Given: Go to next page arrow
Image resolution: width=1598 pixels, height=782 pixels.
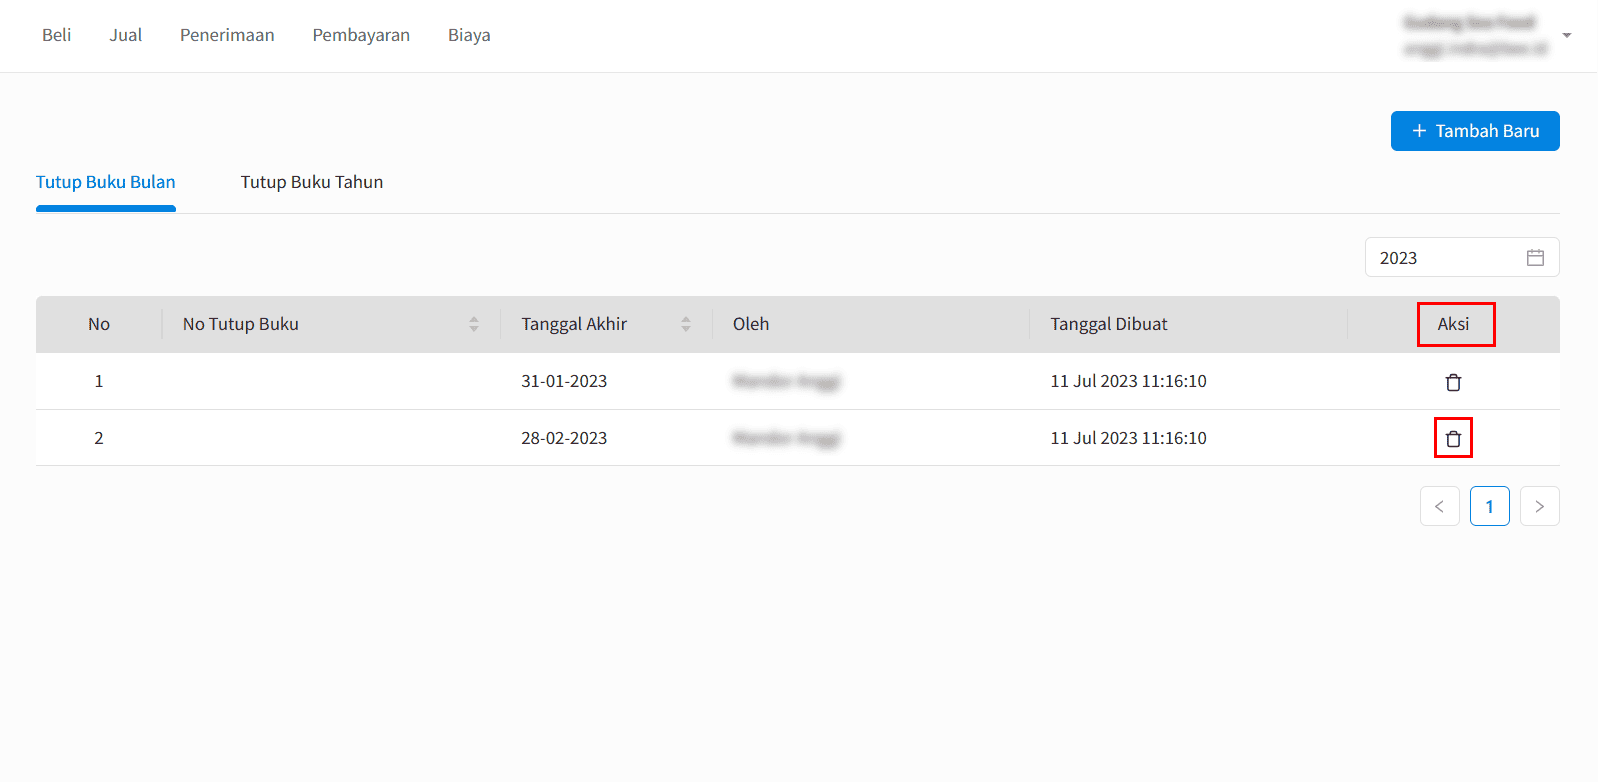Looking at the screenshot, I should [x=1540, y=506].
